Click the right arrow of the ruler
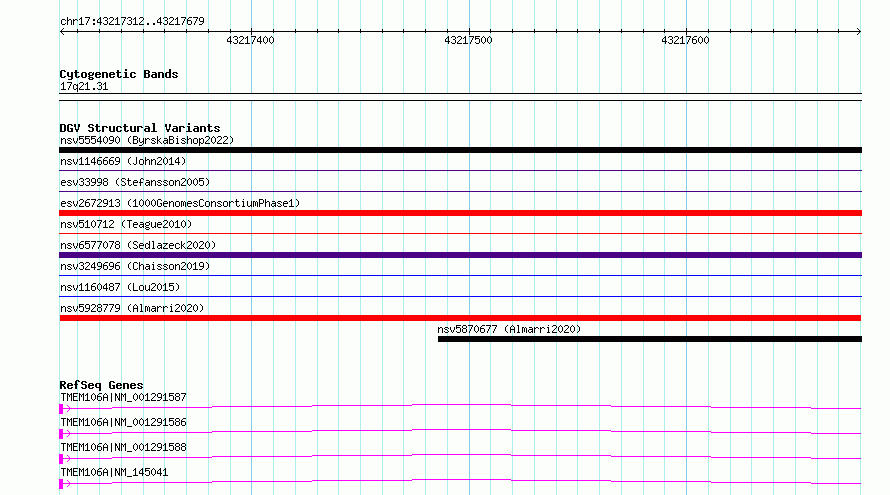The image size is (890, 495). [859, 32]
